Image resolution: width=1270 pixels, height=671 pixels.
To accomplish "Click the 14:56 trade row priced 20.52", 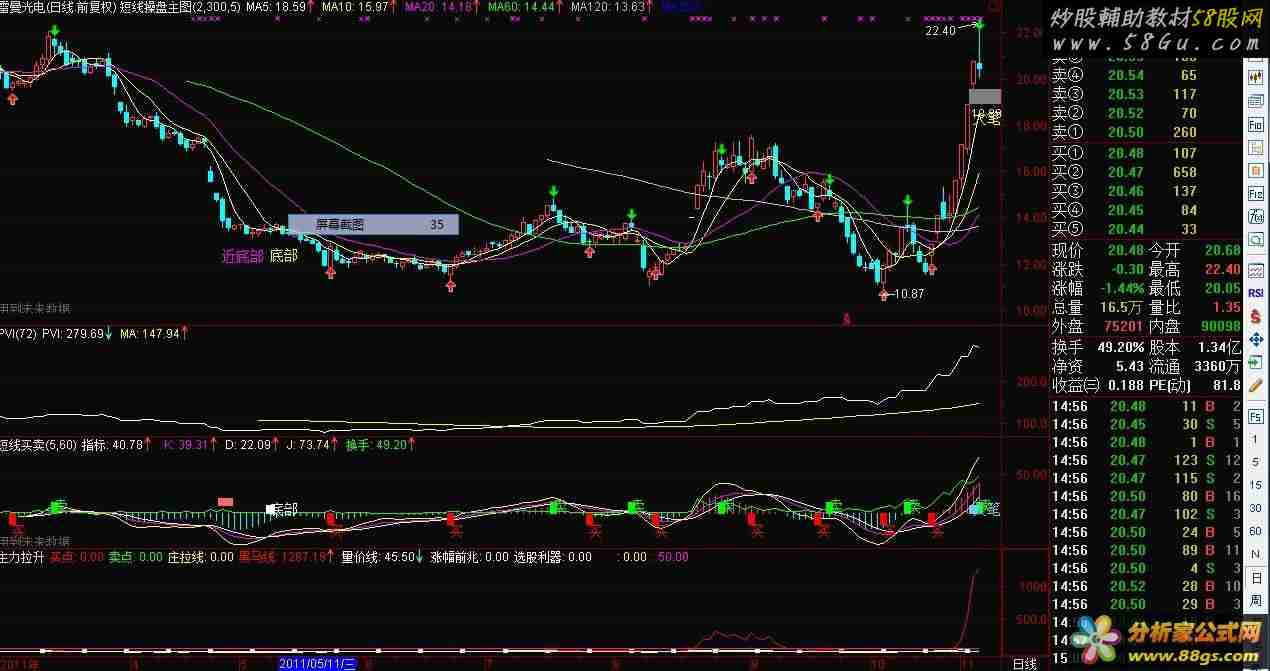I will pos(1146,586).
